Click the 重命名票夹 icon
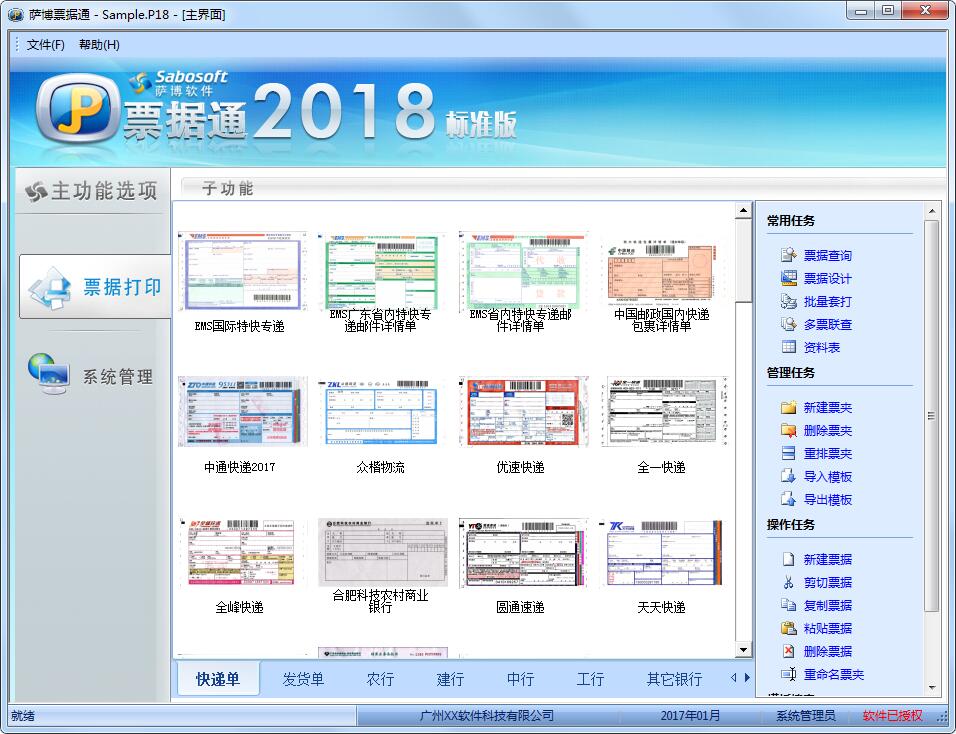This screenshot has height=734, width=956. [x=788, y=674]
